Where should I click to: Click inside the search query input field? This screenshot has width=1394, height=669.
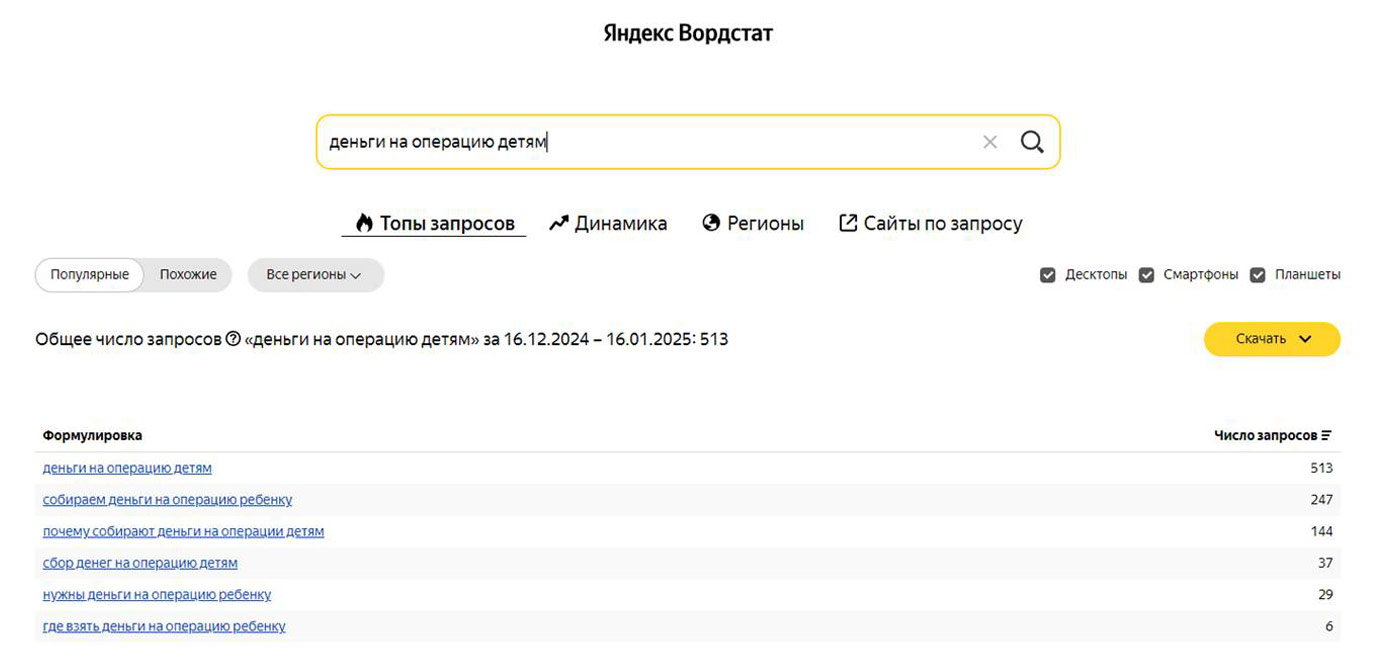(650, 142)
